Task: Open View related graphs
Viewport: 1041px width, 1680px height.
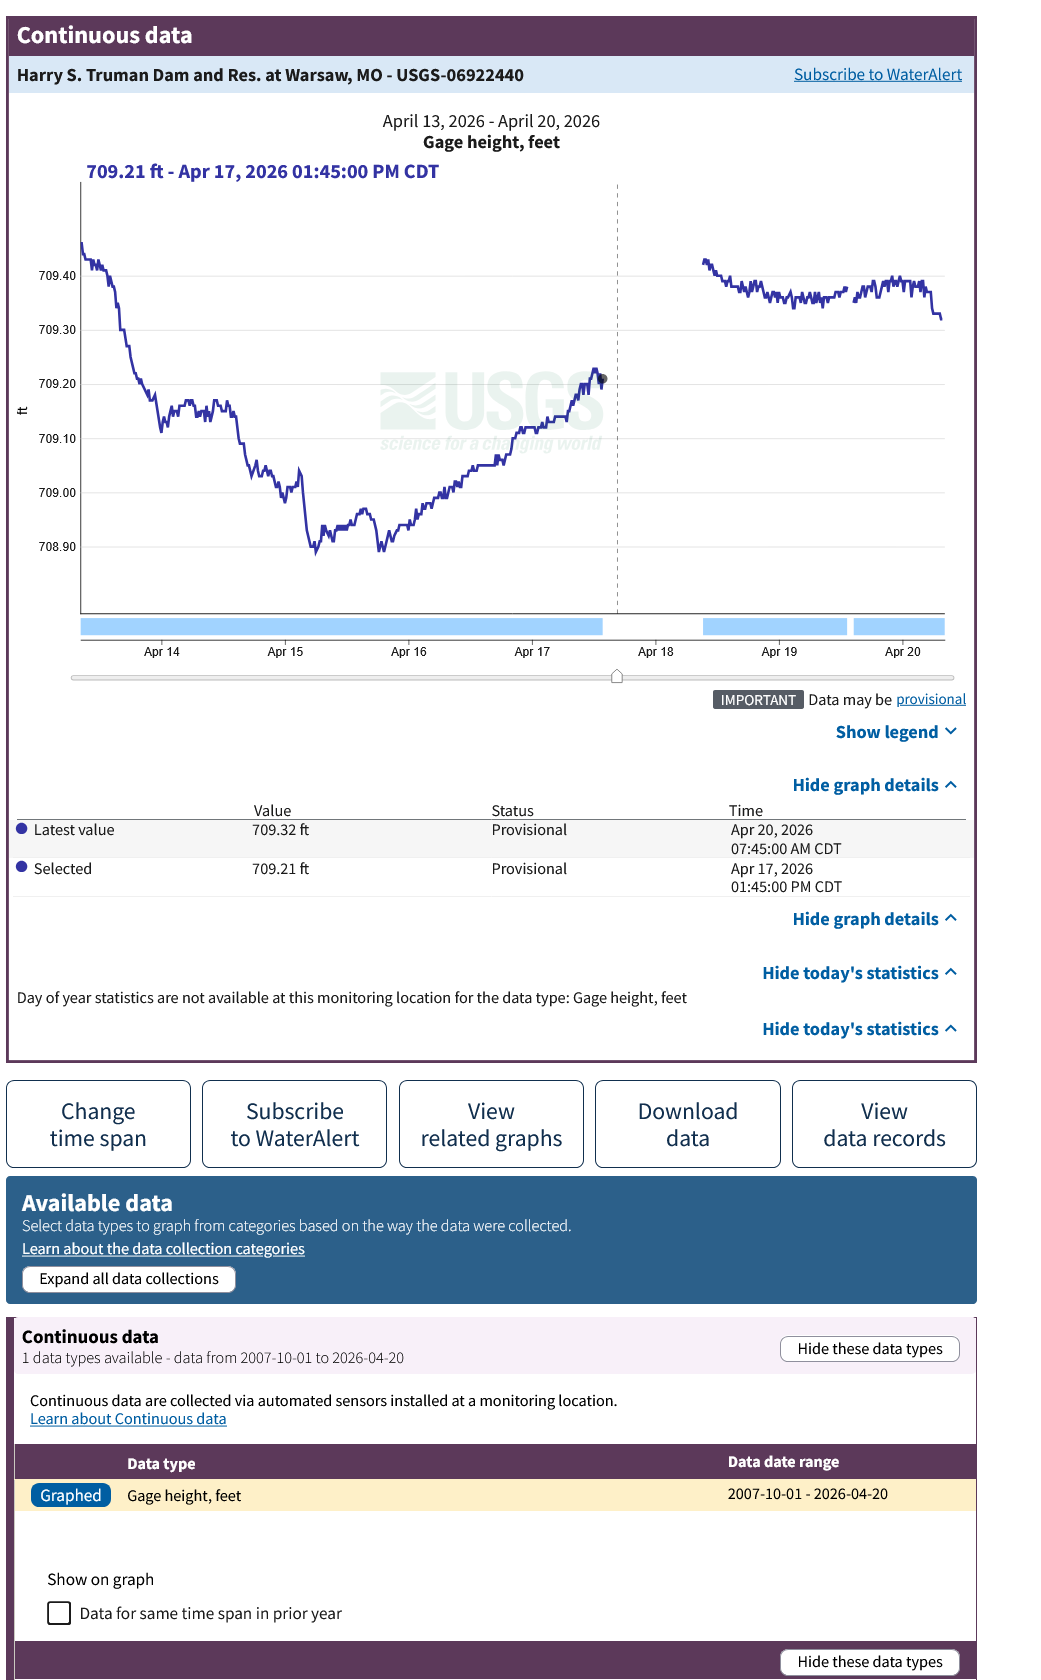Action: point(491,1124)
